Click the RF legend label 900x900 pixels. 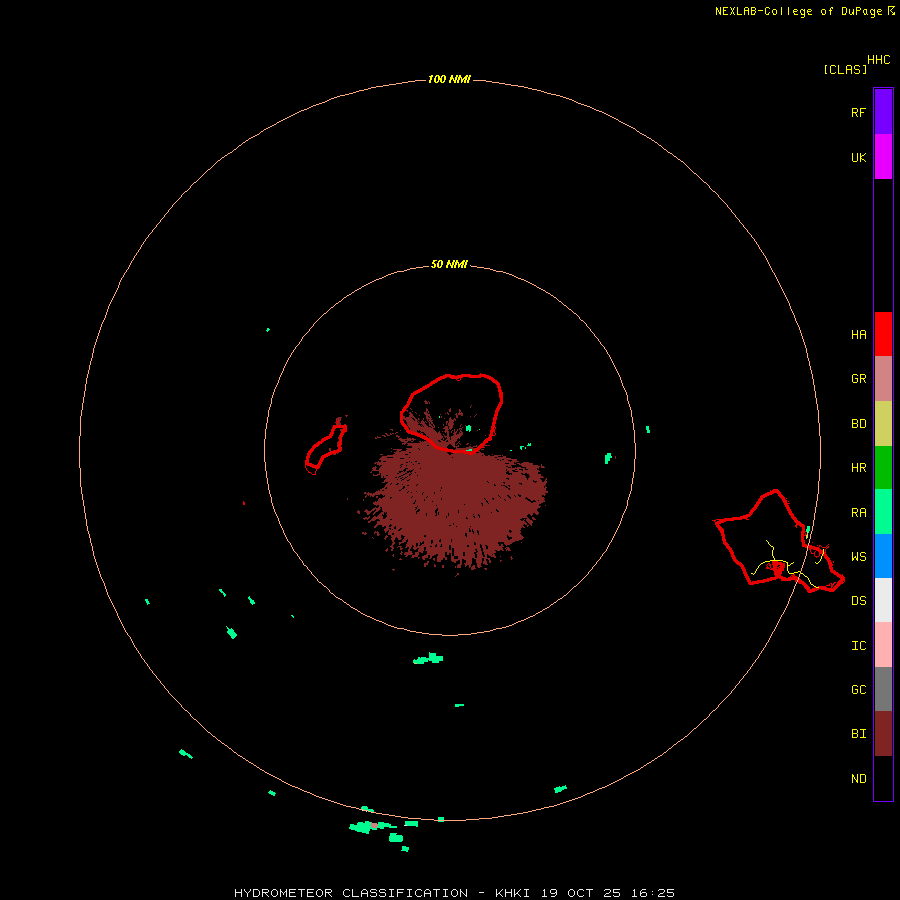[858, 112]
